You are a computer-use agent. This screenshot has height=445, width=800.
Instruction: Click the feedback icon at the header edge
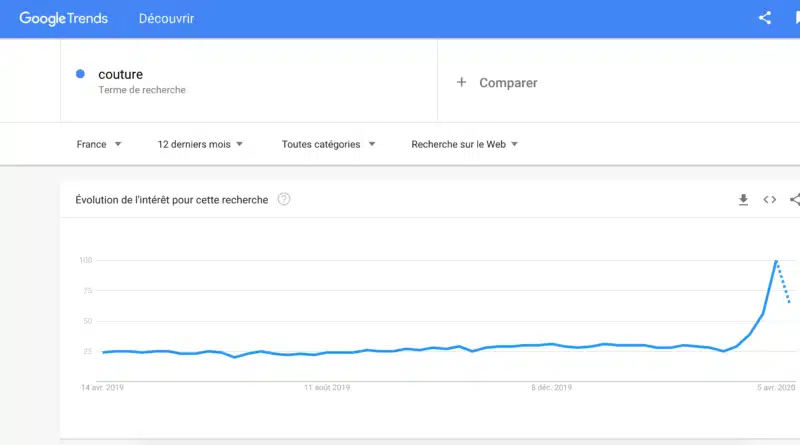tap(796, 18)
